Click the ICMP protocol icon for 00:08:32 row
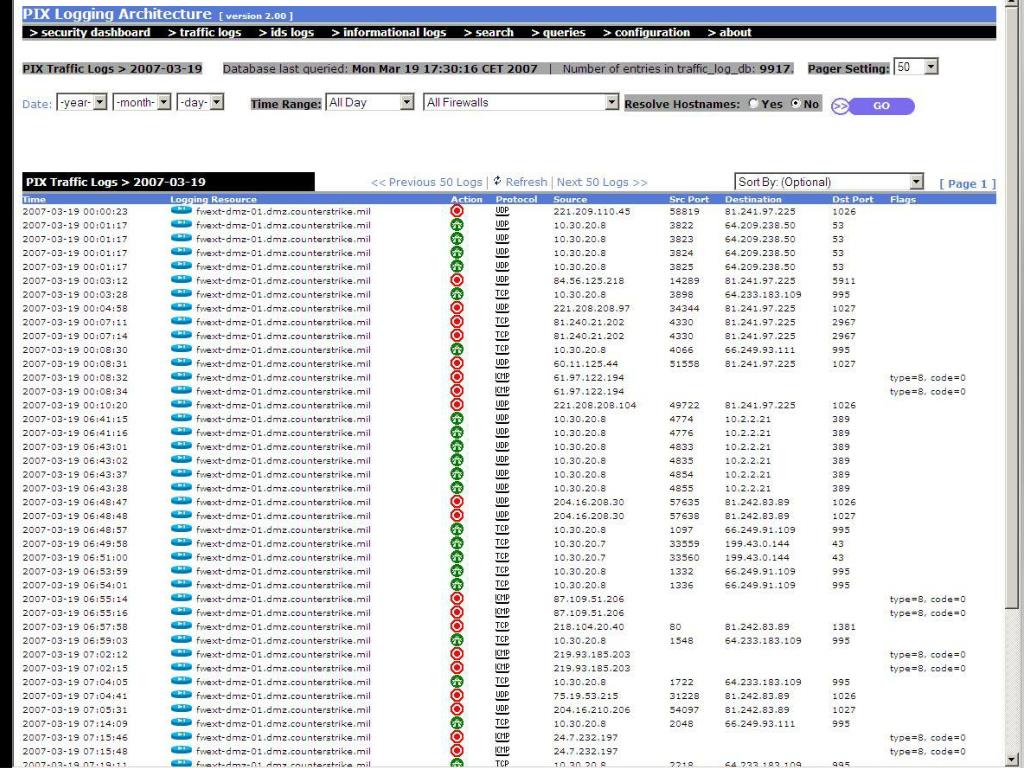Image resolution: width=1024 pixels, height=768 pixels. tap(502, 377)
